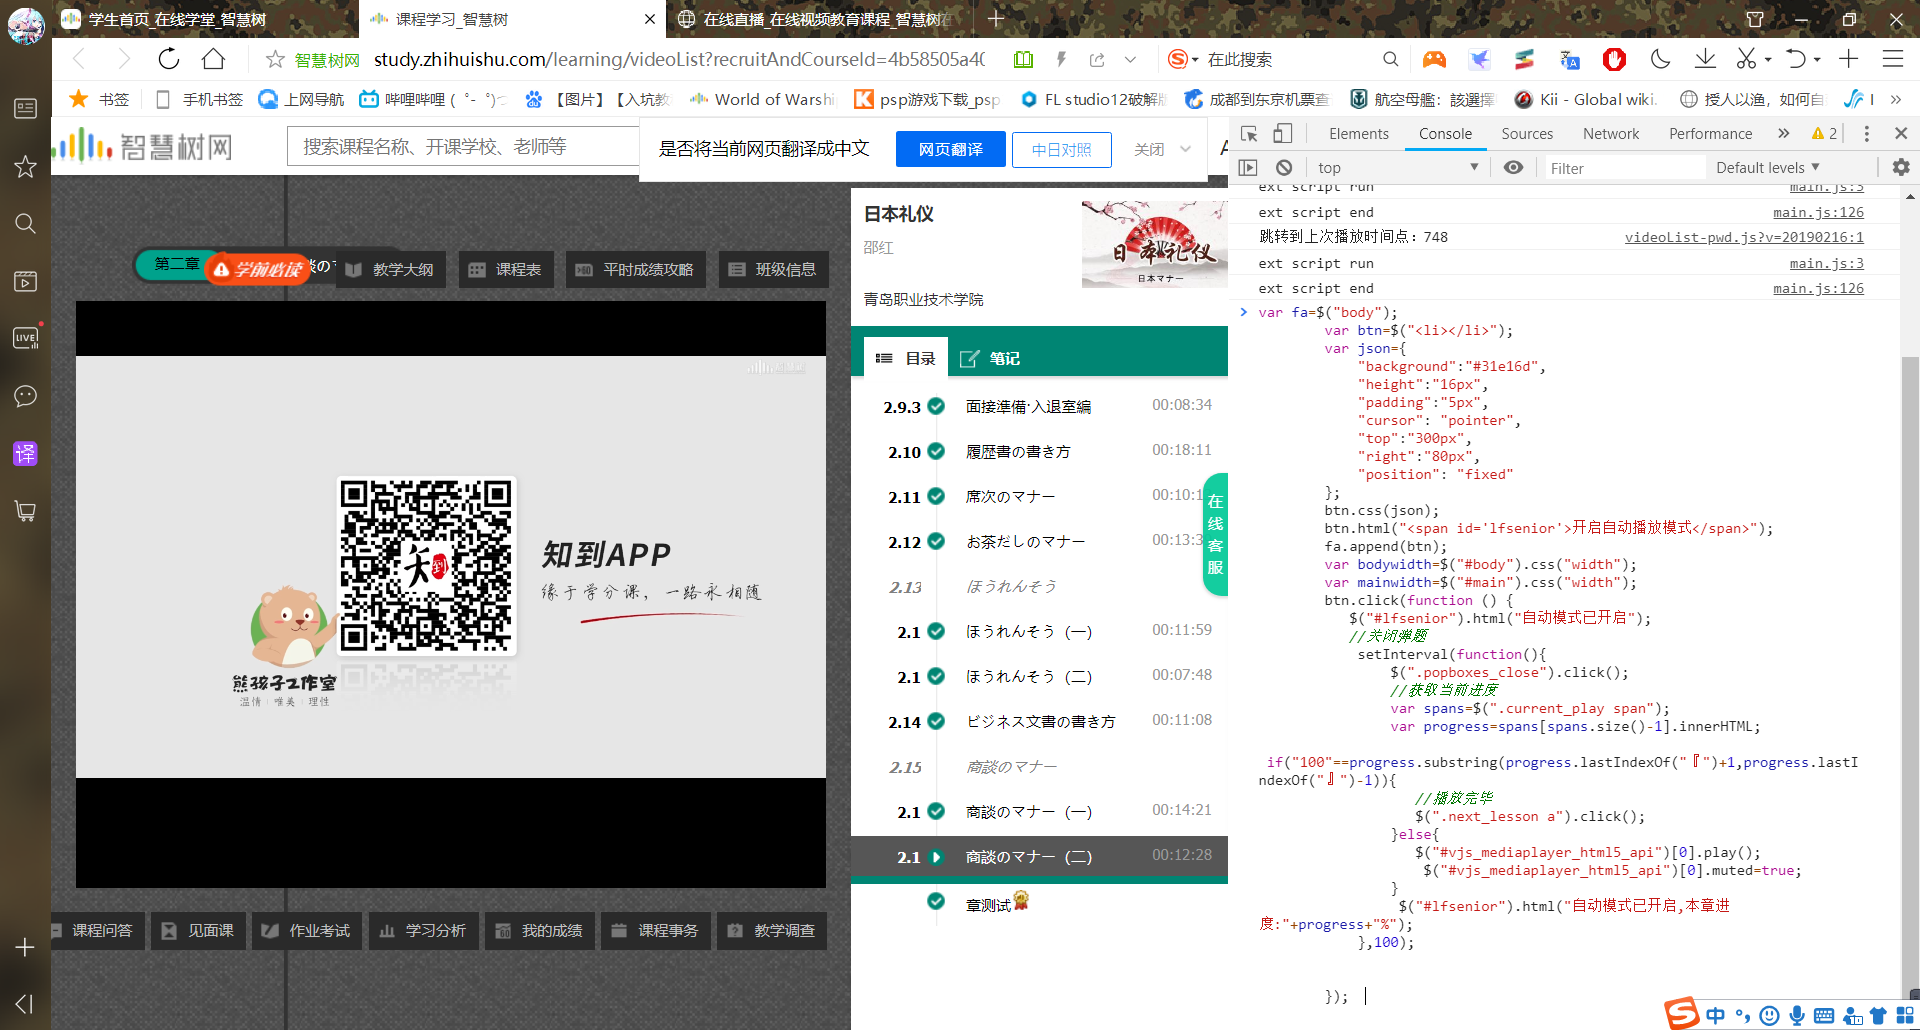
Task: Open the sidebar LIVE icon
Action: point(26,338)
